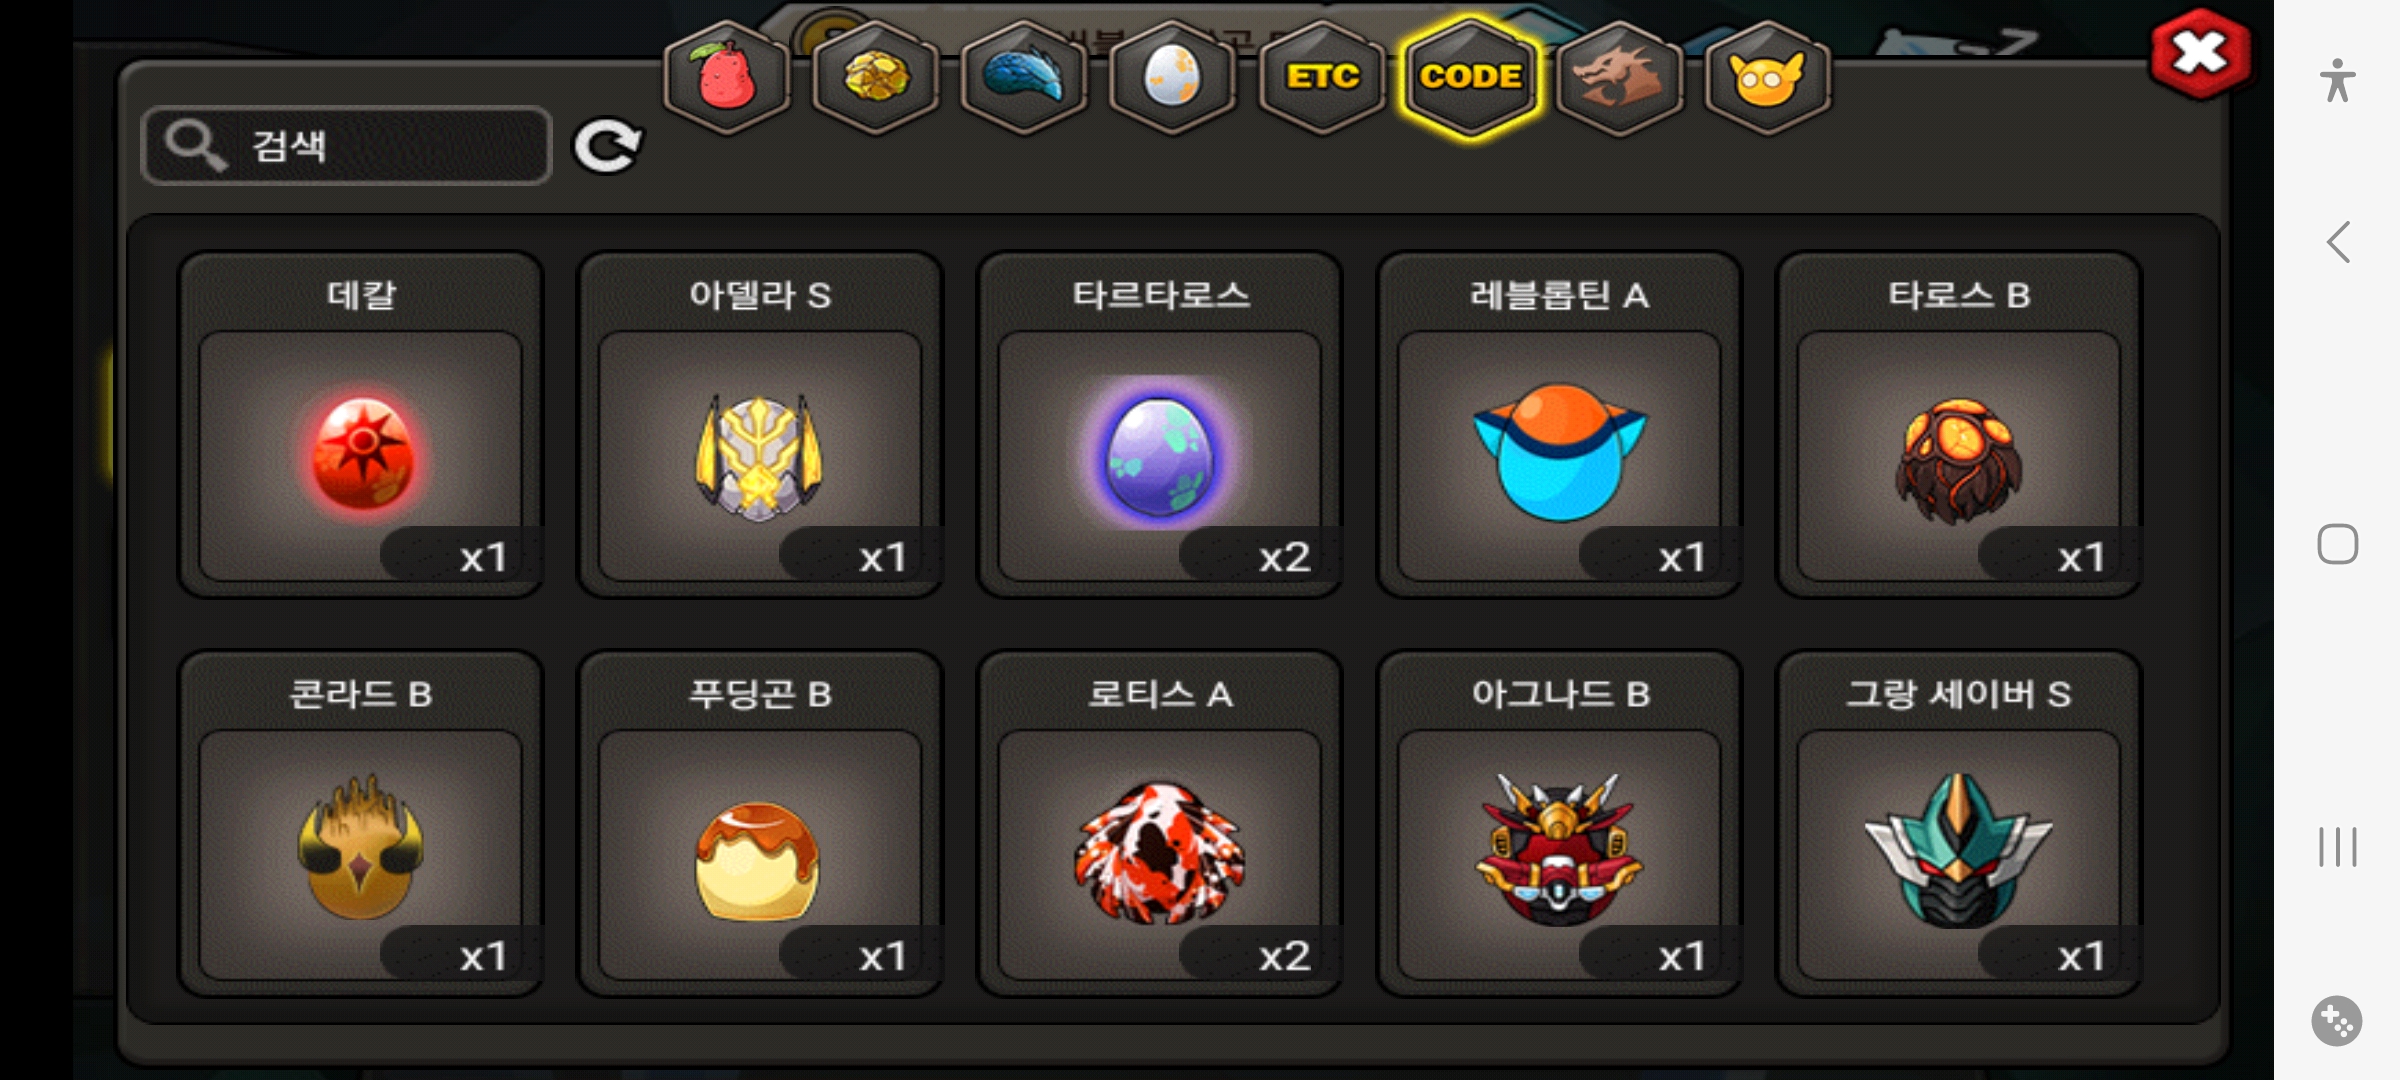The width and height of the screenshot is (2400, 1080).
Task: Select the 타로스 B lava egg
Action: [1958, 425]
